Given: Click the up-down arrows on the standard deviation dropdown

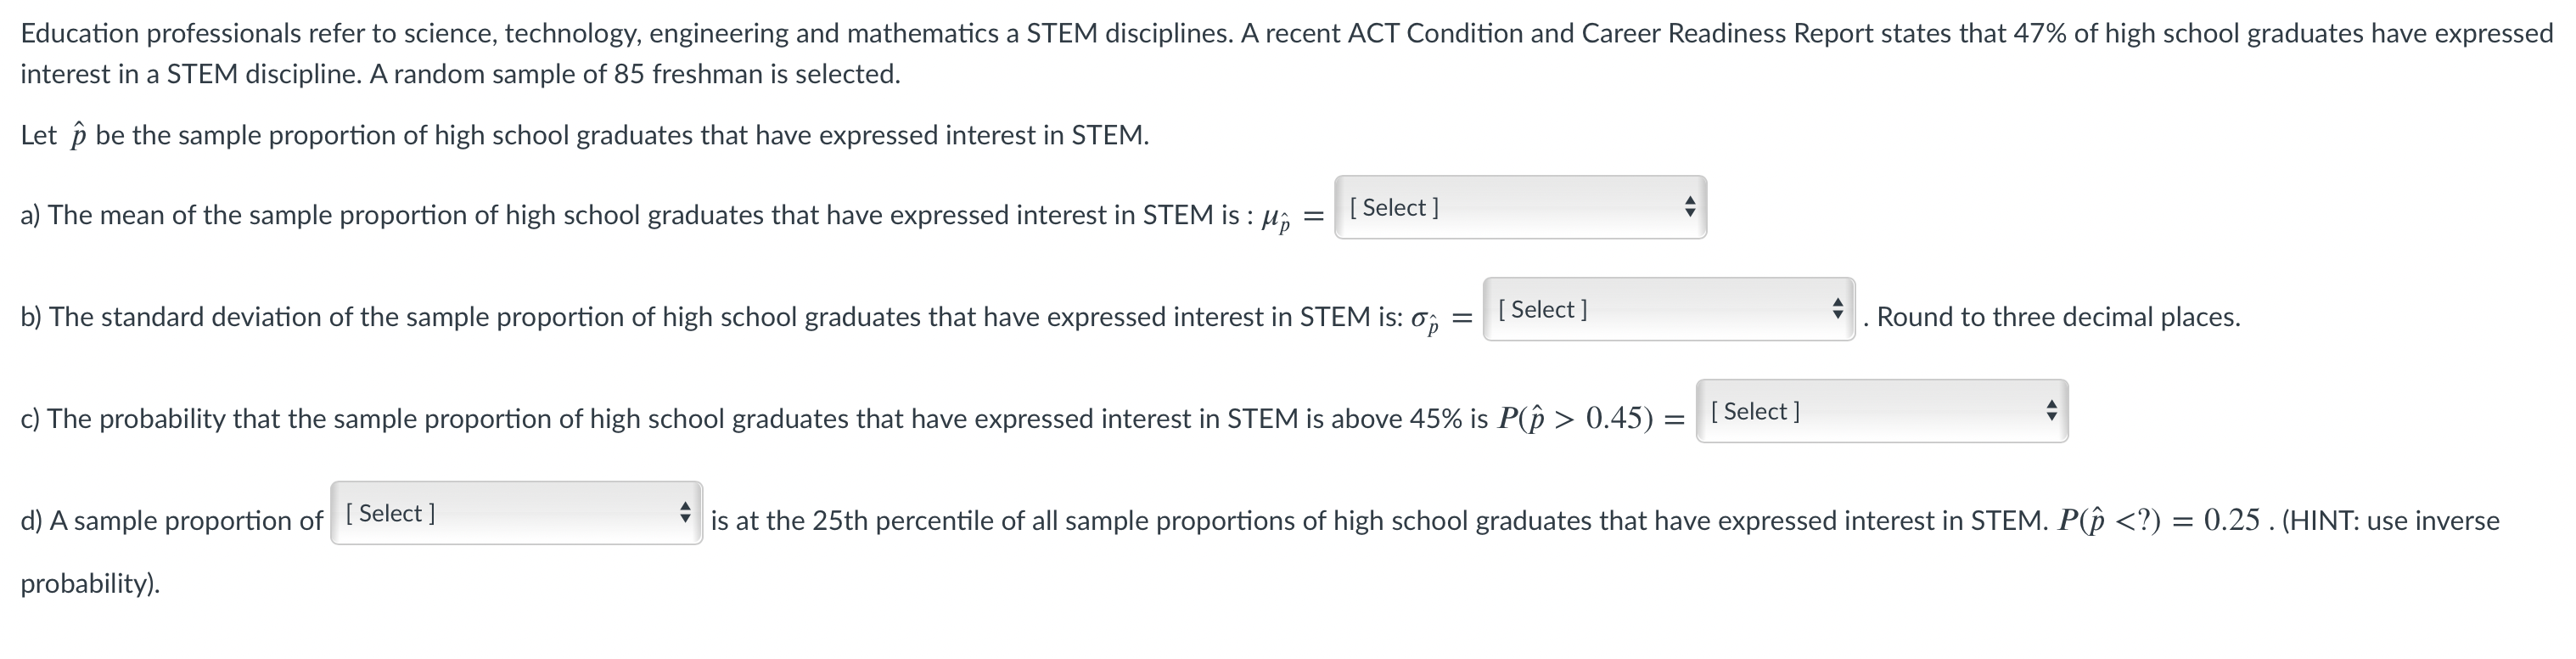Looking at the screenshot, I should tap(1837, 310).
